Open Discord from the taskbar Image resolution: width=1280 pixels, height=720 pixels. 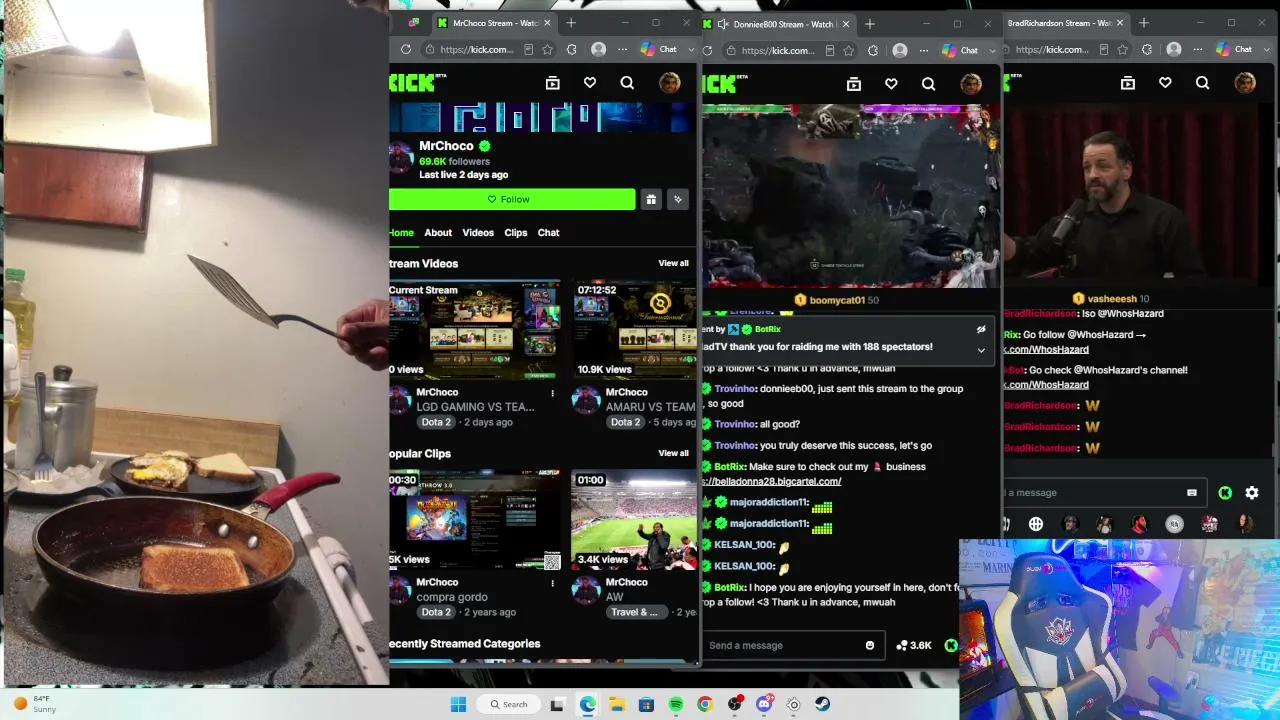tap(764, 705)
